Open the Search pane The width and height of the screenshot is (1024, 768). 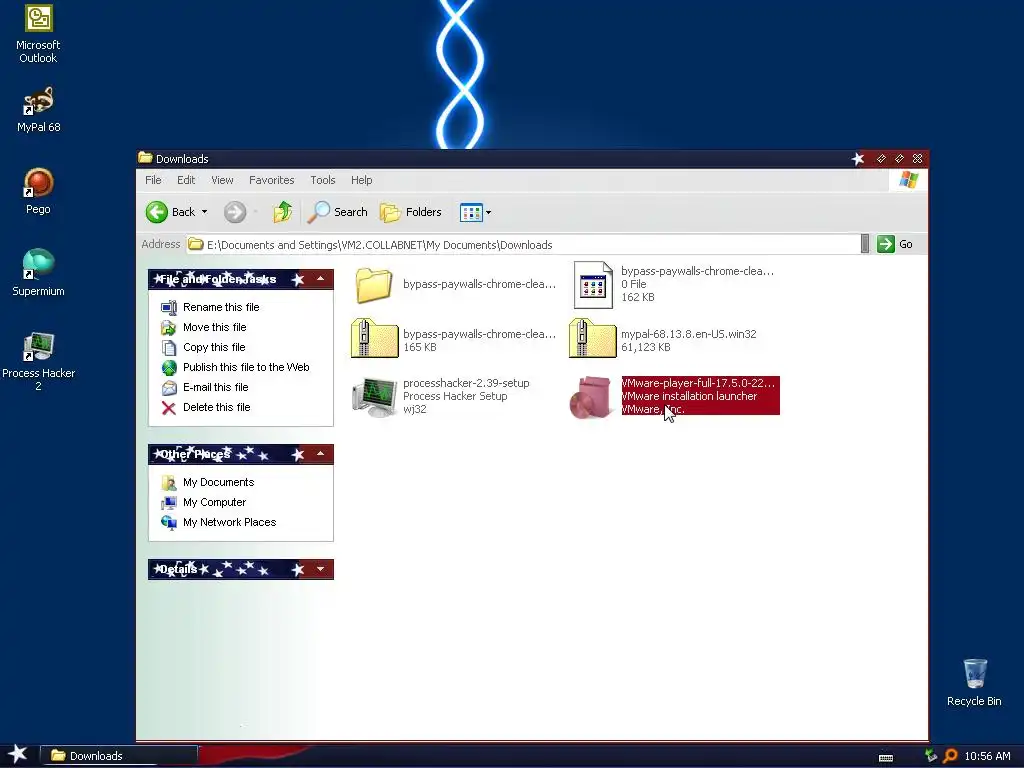[x=338, y=212]
